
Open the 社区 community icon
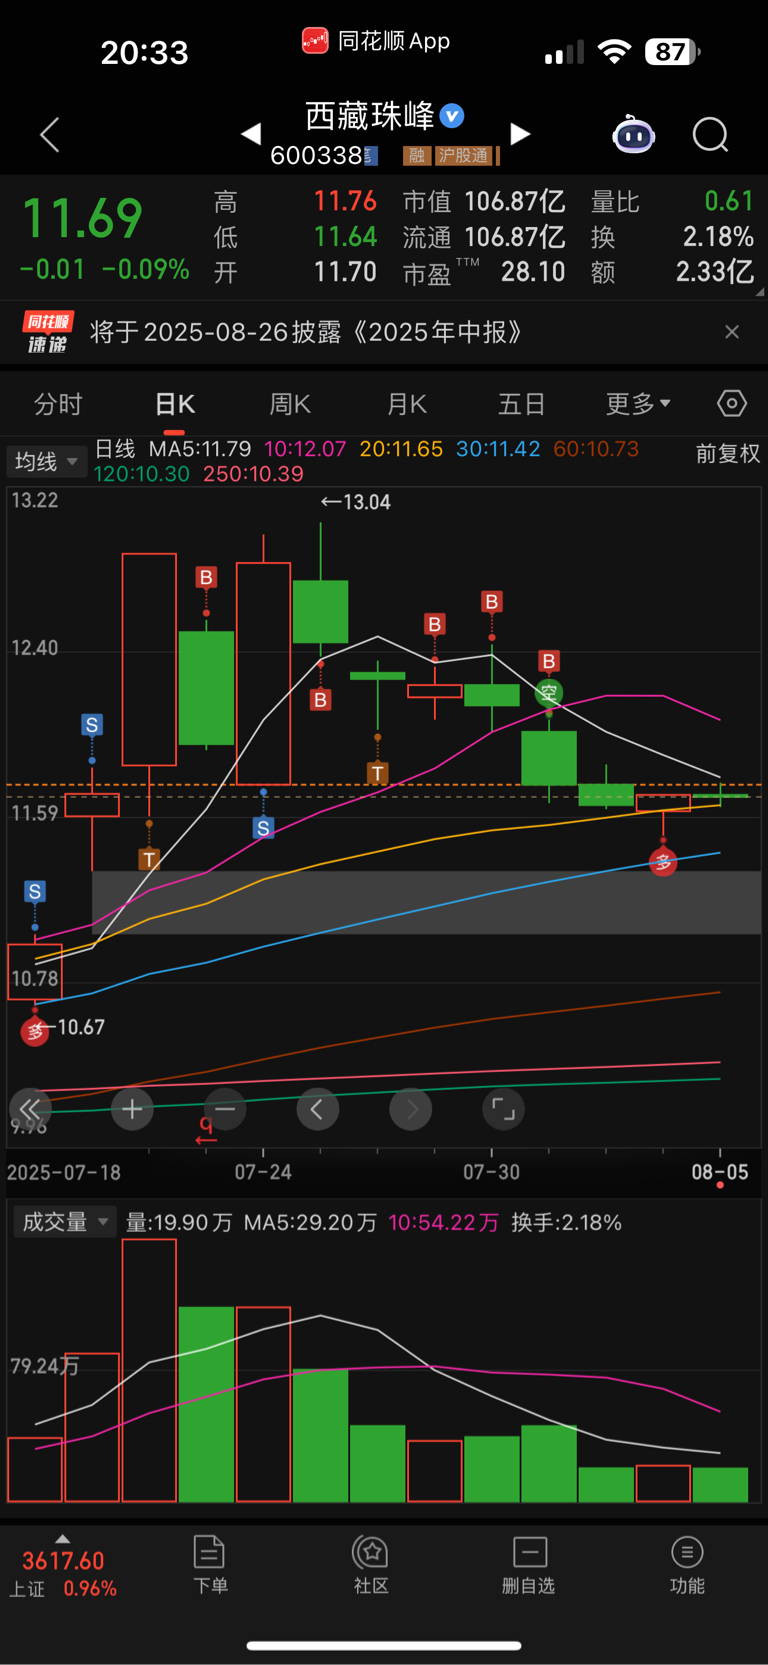point(371,1566)
